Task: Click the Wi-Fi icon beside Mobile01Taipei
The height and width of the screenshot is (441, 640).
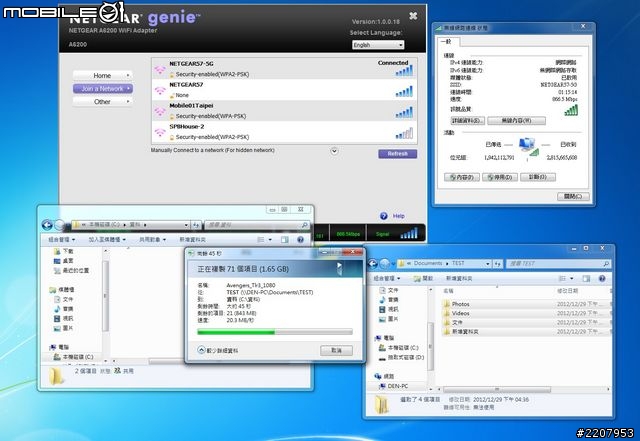Action: tap(160, 111)
